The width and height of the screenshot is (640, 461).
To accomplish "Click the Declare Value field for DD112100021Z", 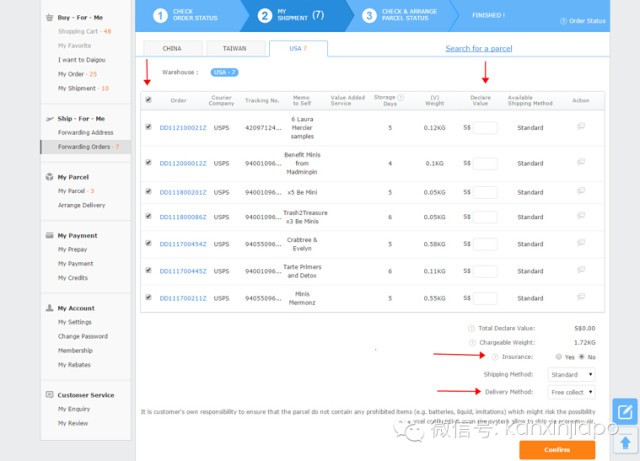I will [485, 128].
